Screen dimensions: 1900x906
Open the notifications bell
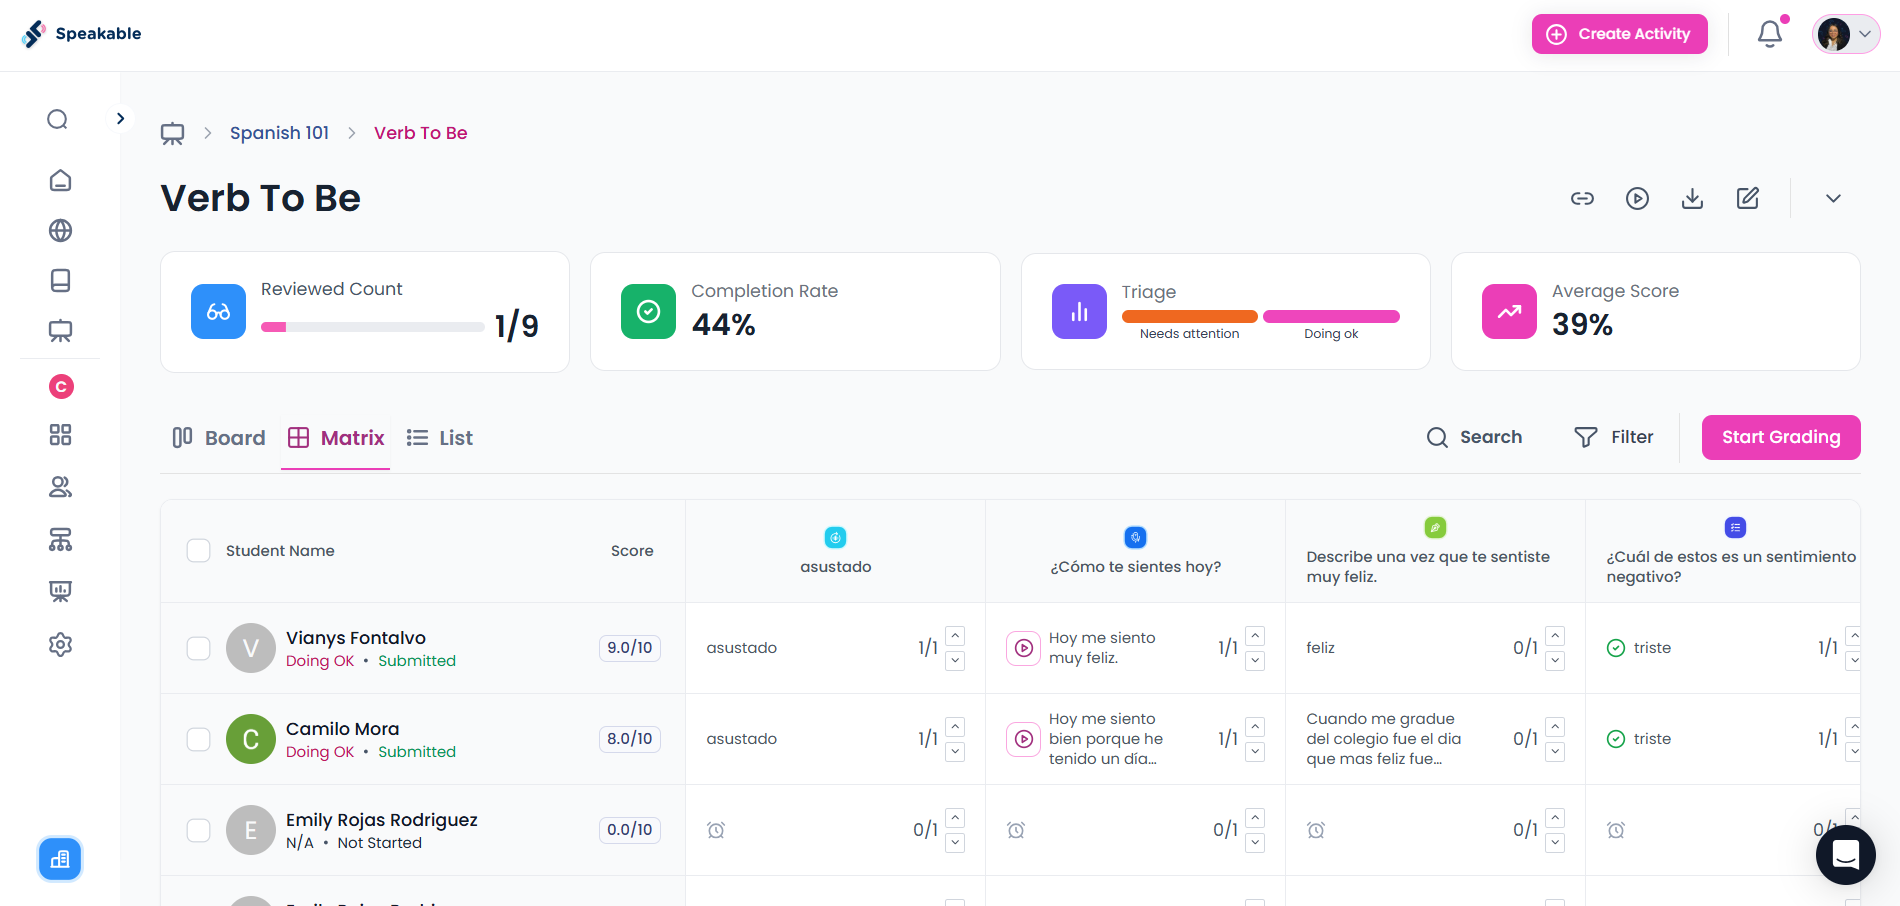pos(1770,34)
